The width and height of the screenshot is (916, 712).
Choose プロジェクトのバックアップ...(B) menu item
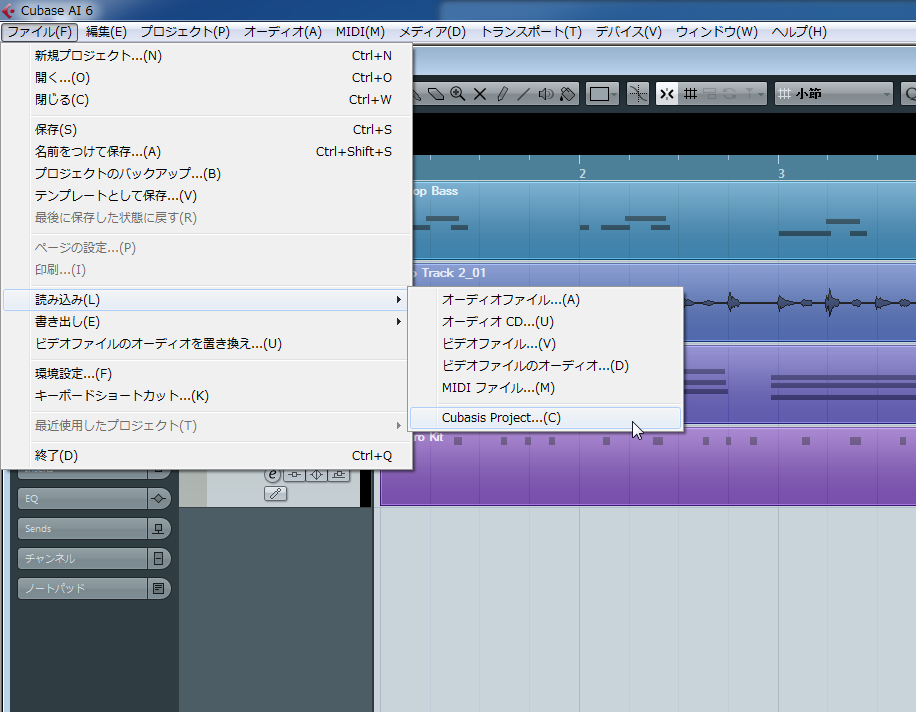coord(207,173)
